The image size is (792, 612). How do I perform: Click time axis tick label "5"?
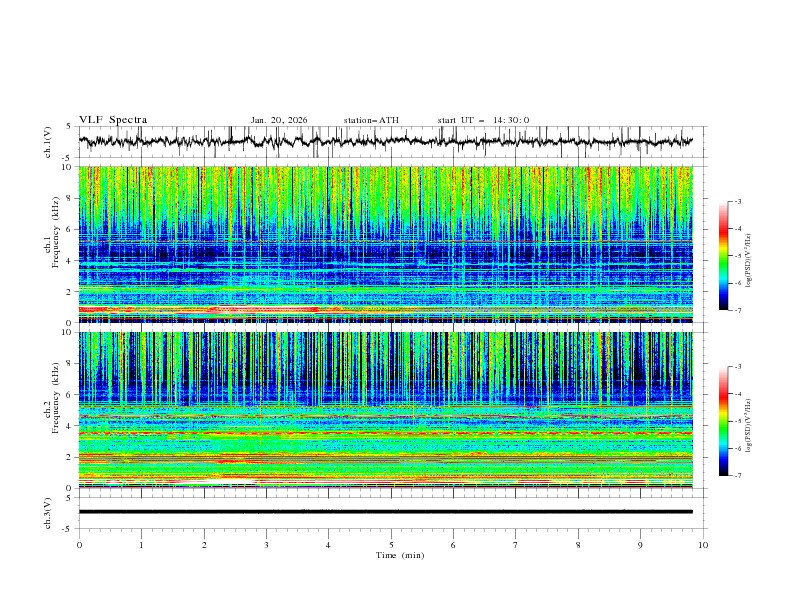tap(391, 545)
